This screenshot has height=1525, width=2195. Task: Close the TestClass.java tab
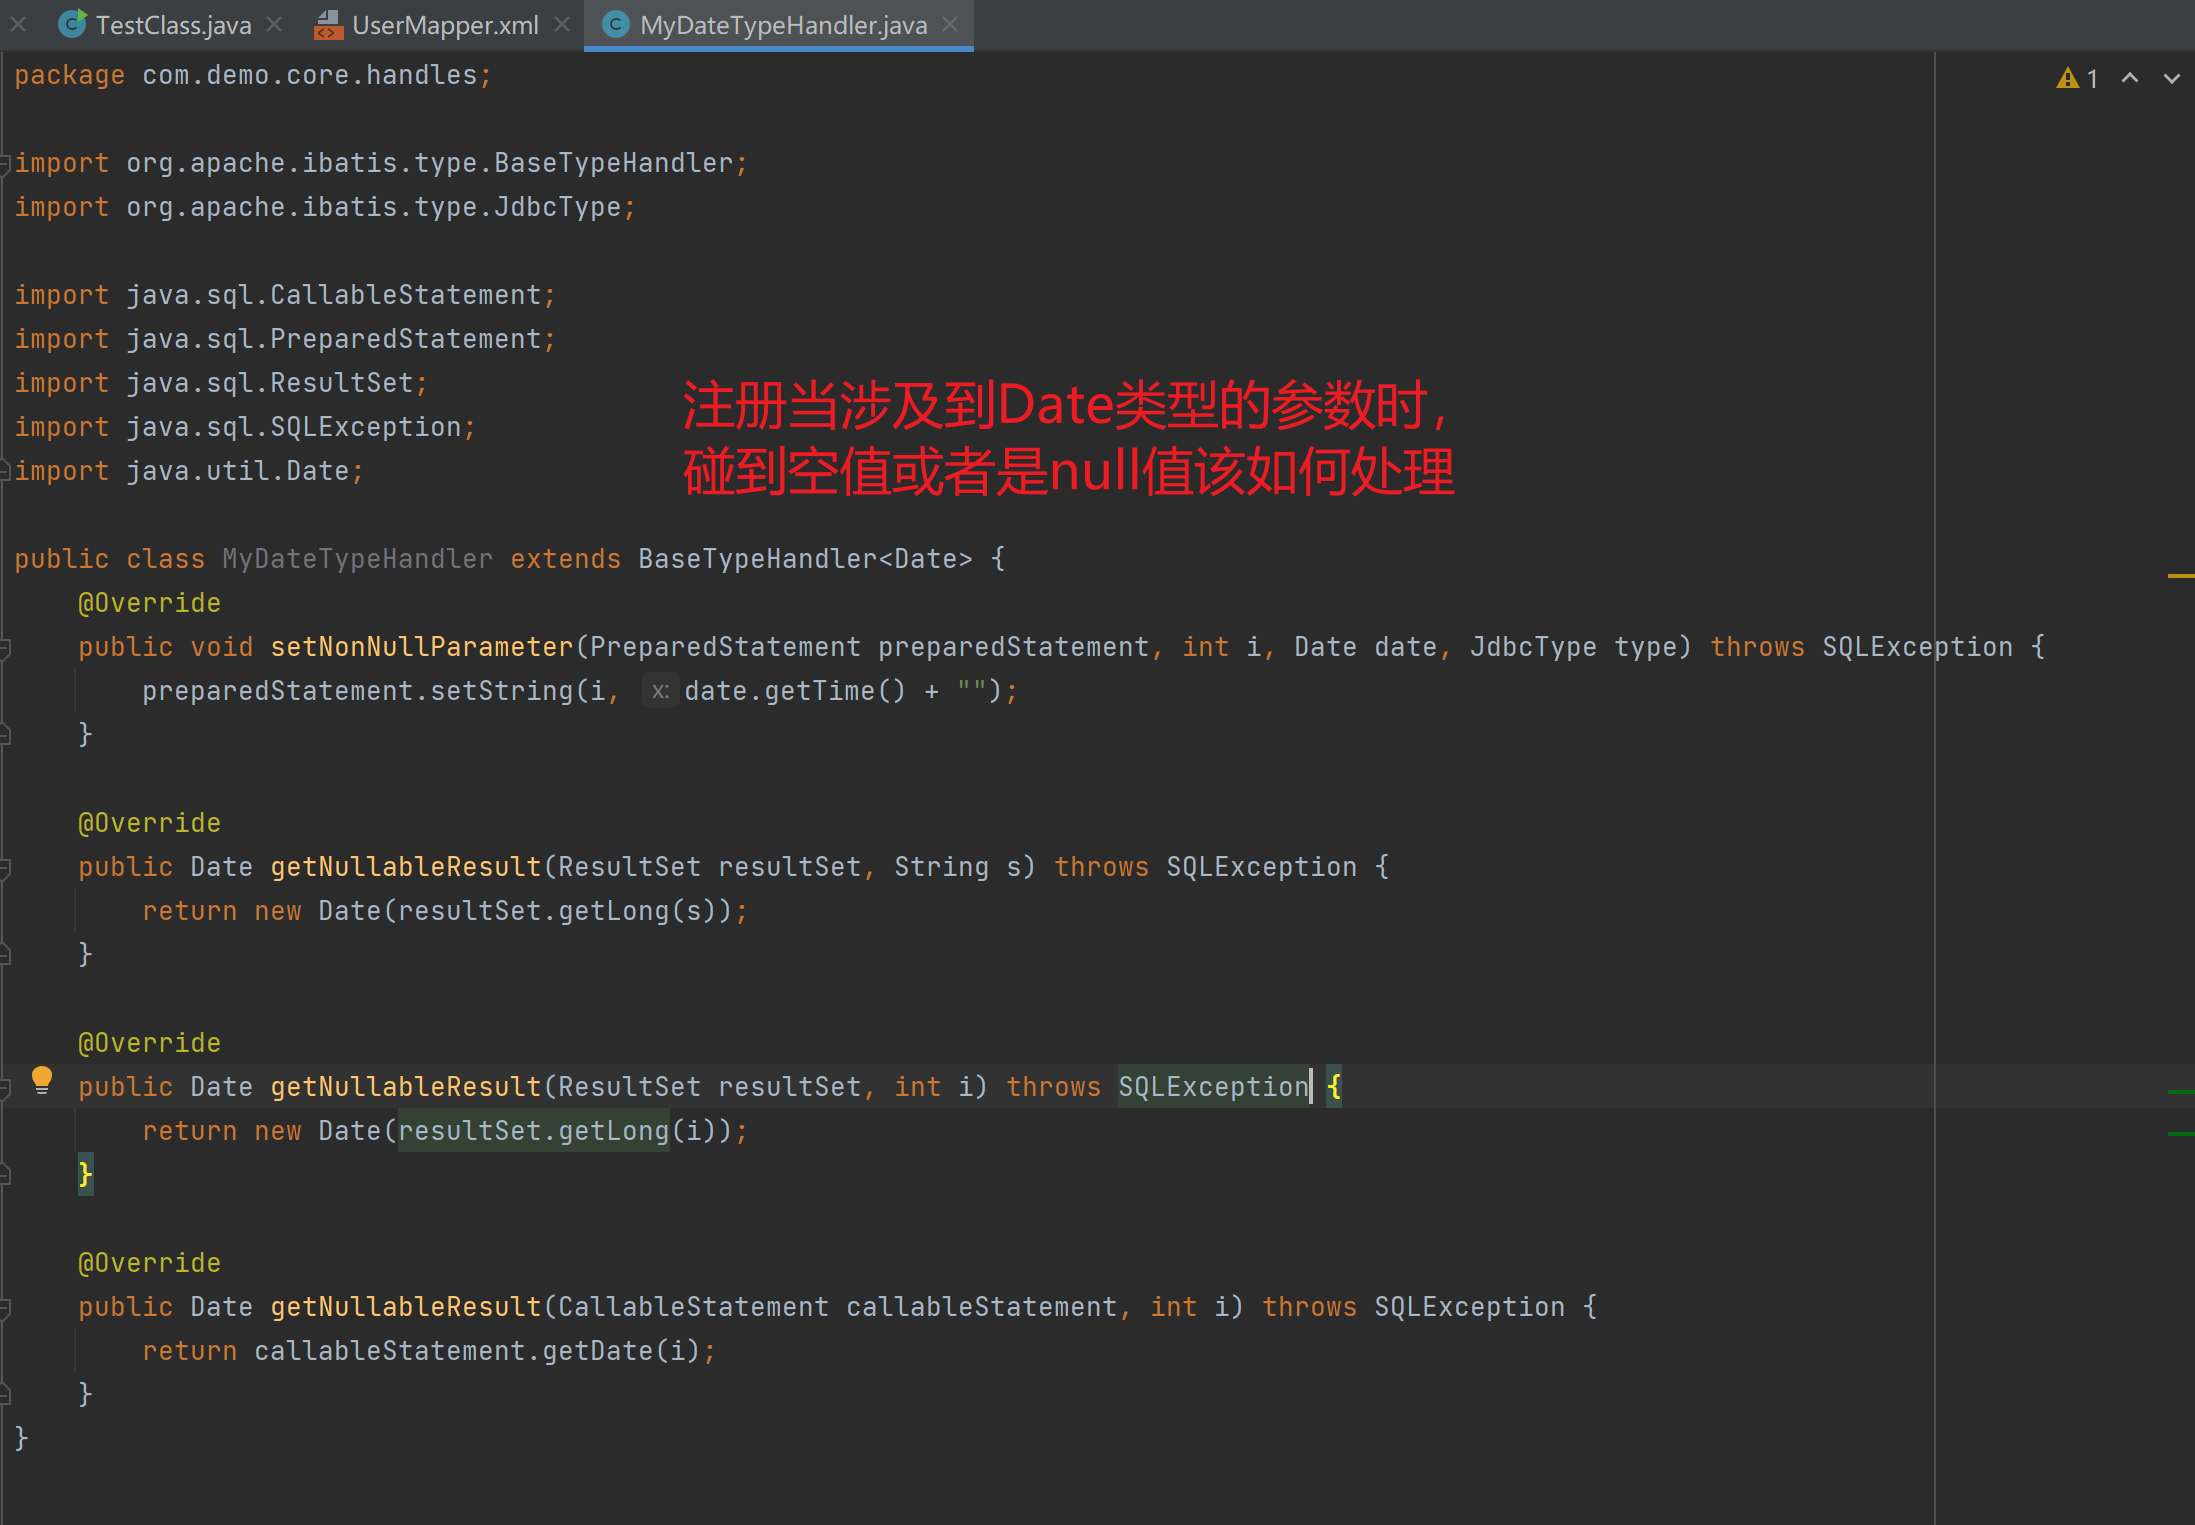pos(274,24)
